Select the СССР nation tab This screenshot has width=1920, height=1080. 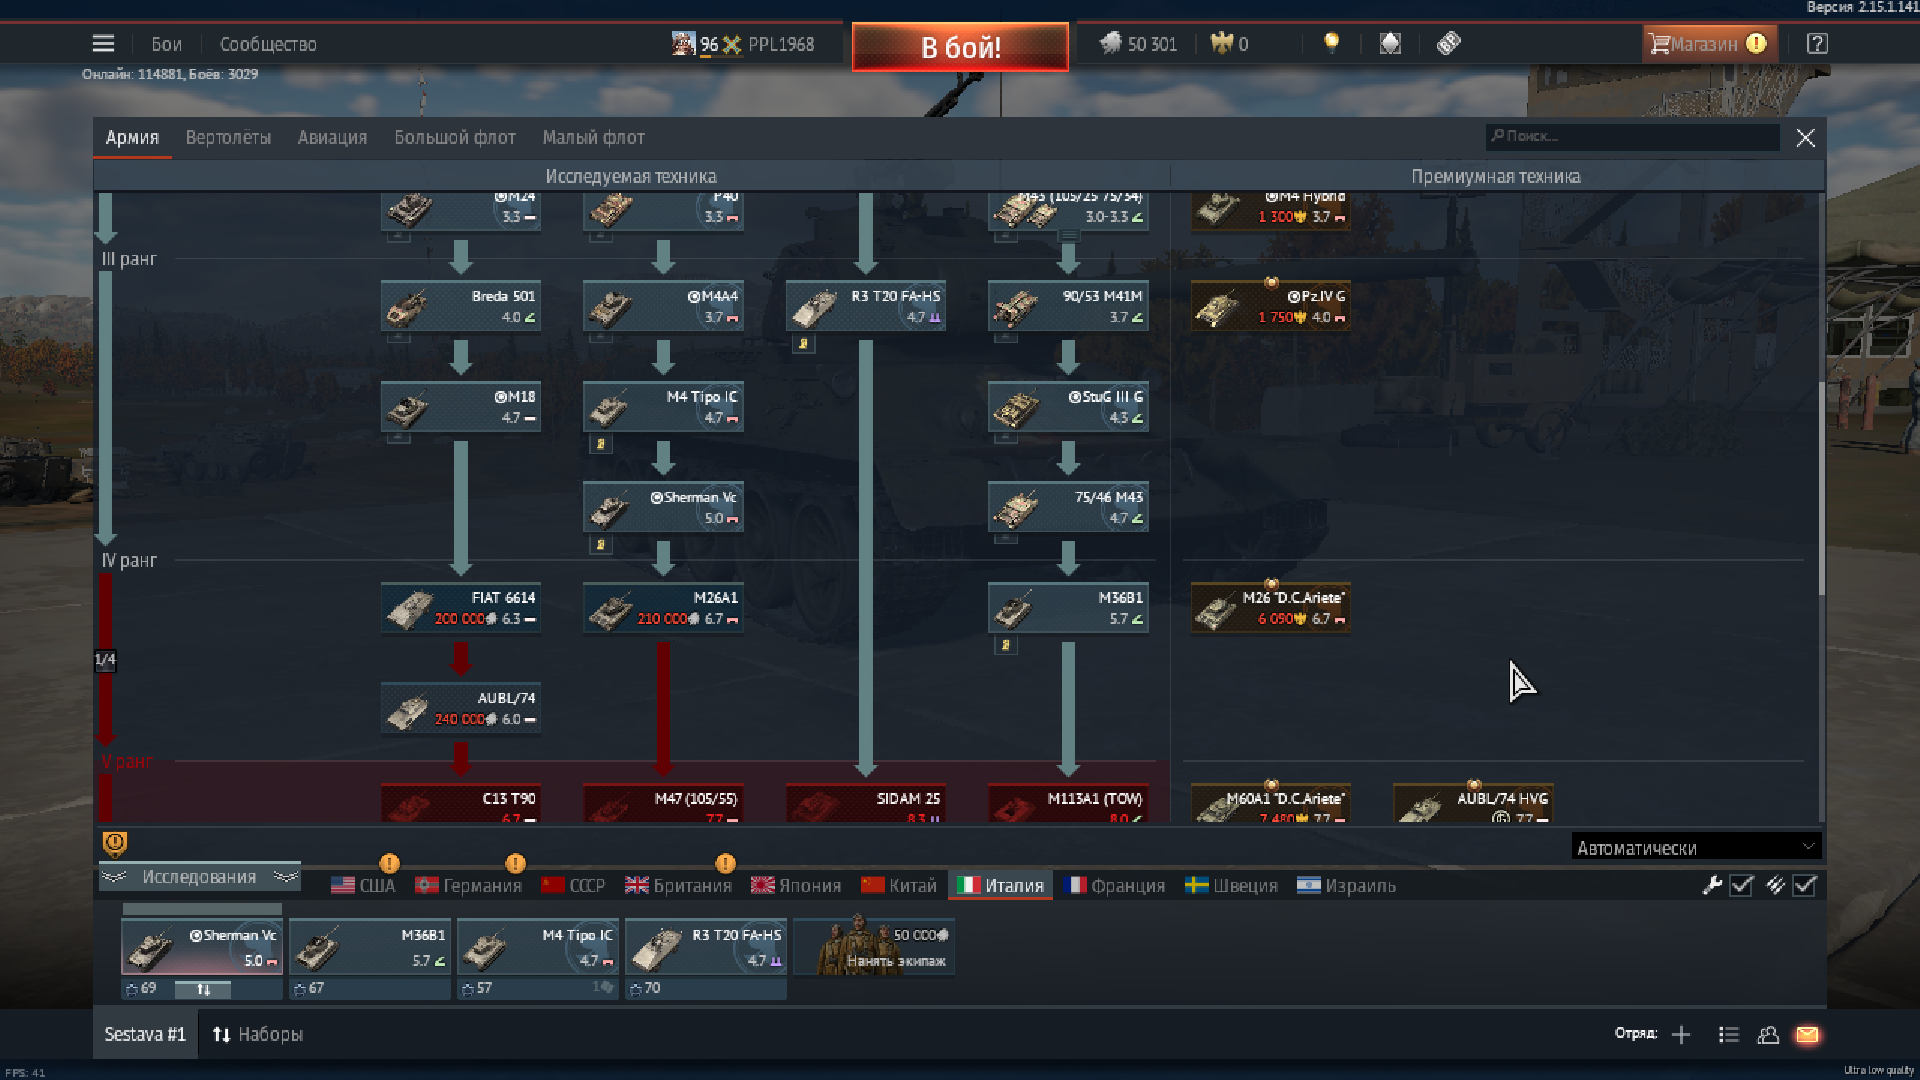coord(573,886)
